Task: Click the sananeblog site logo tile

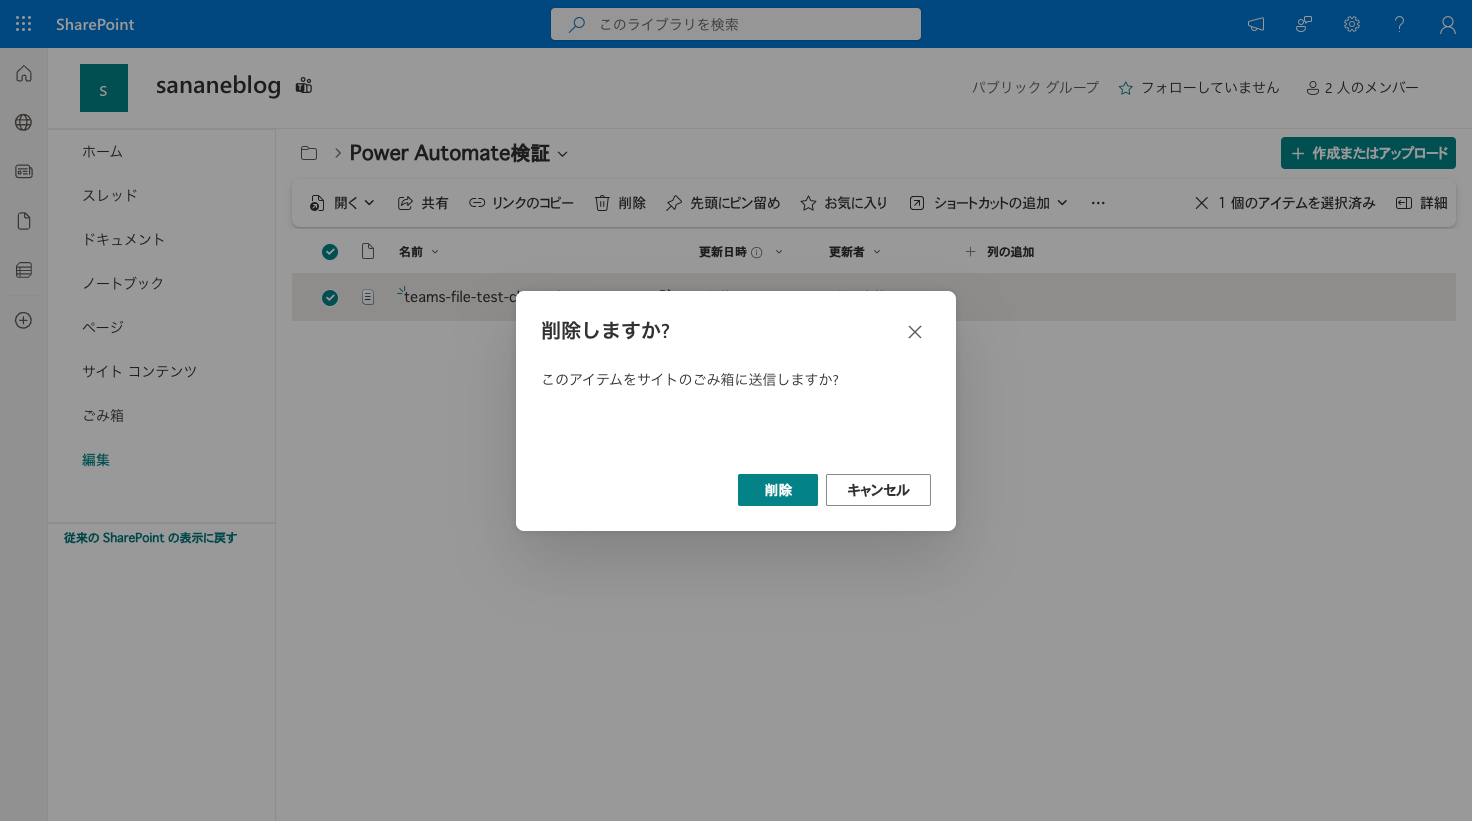Action: click(104, 88)
